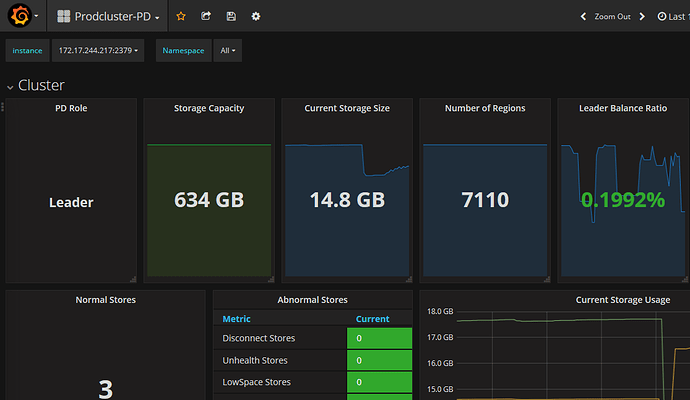Click the green Disconnect Stores value cell
This screenshot has height=400, width=690.
click(x=379, y=338)
